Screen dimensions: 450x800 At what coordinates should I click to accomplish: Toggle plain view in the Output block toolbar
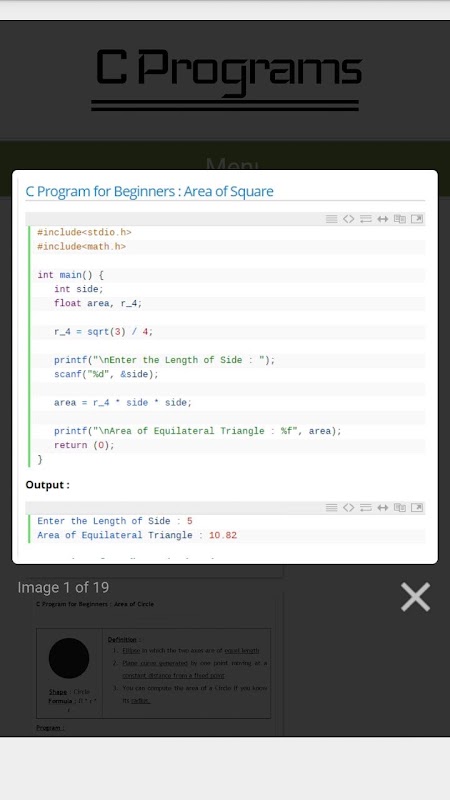pos(348,507)
